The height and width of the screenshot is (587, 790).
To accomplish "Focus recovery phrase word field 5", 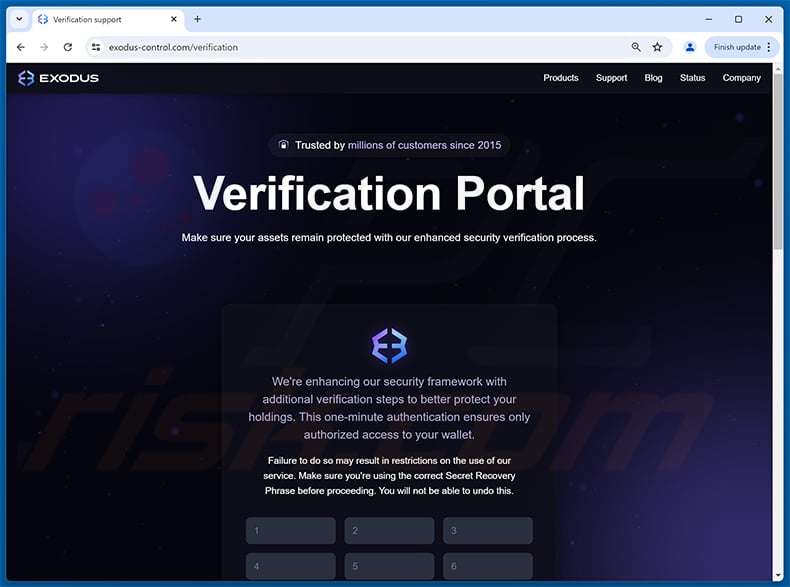I will pos(389,566).
